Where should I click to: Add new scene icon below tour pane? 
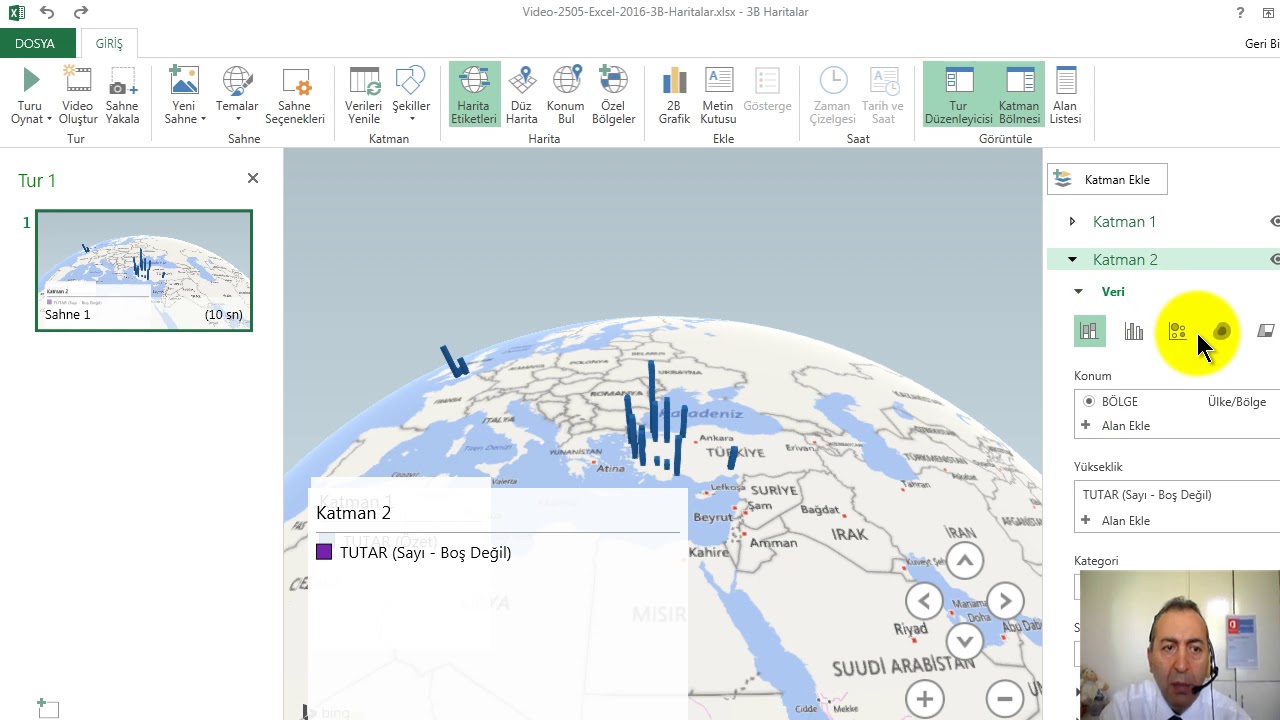pyautogui.click(x=48, y=708)
